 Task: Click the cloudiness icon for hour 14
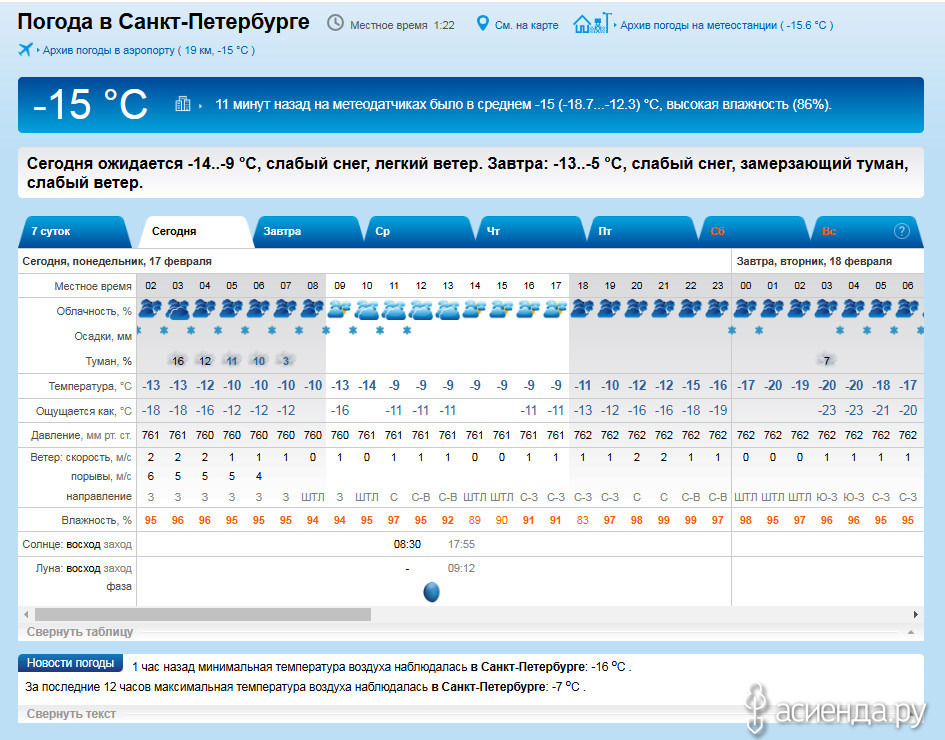pyautogui.click(x=475, y=310)
